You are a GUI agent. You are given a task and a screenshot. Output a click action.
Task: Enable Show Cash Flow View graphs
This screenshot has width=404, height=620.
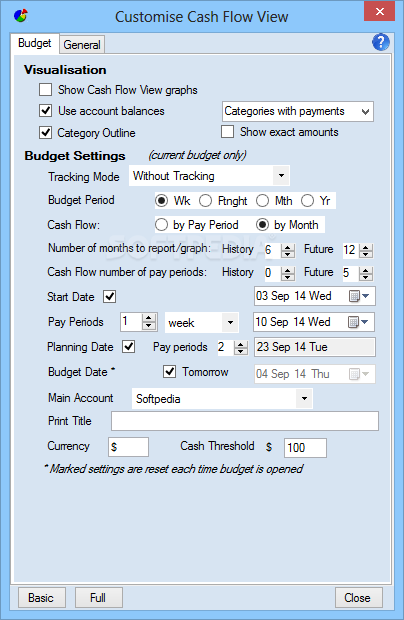(45, 90)
